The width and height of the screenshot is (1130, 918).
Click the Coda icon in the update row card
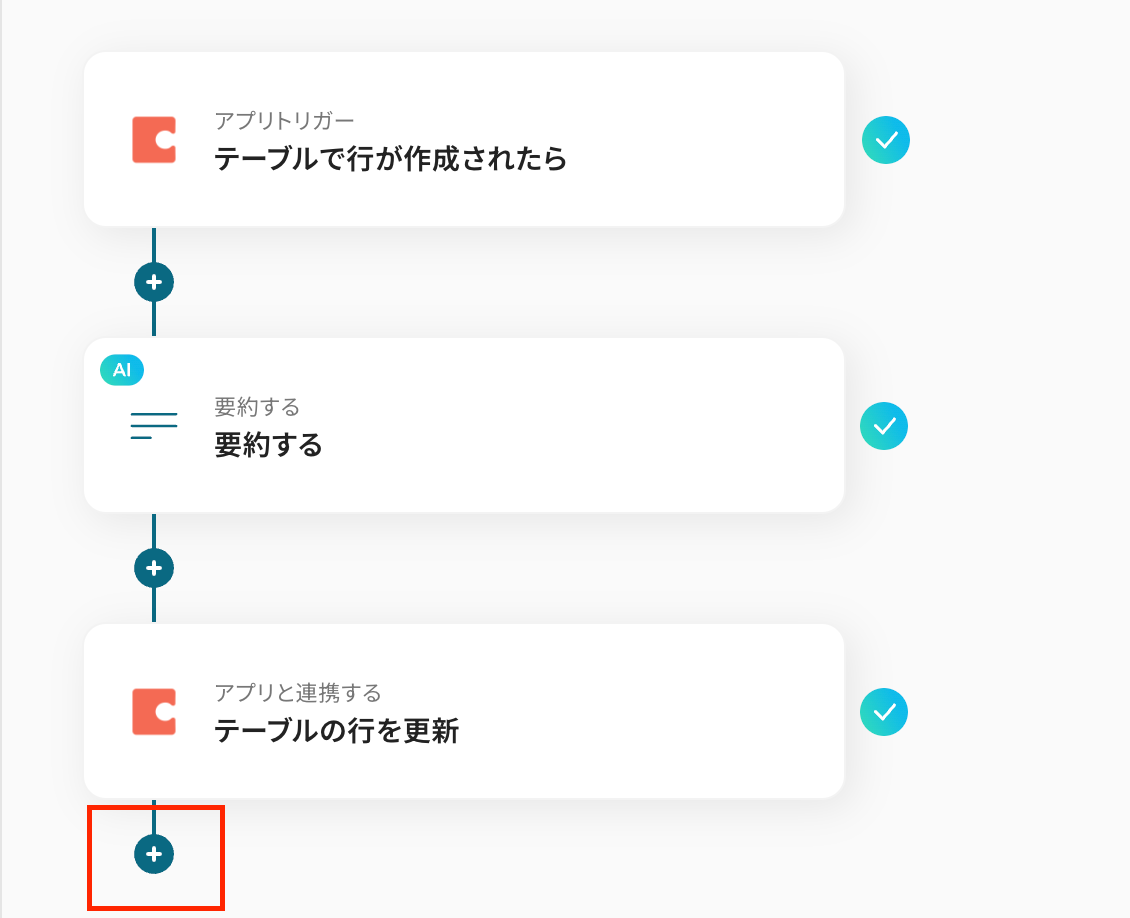pos(154,712)
